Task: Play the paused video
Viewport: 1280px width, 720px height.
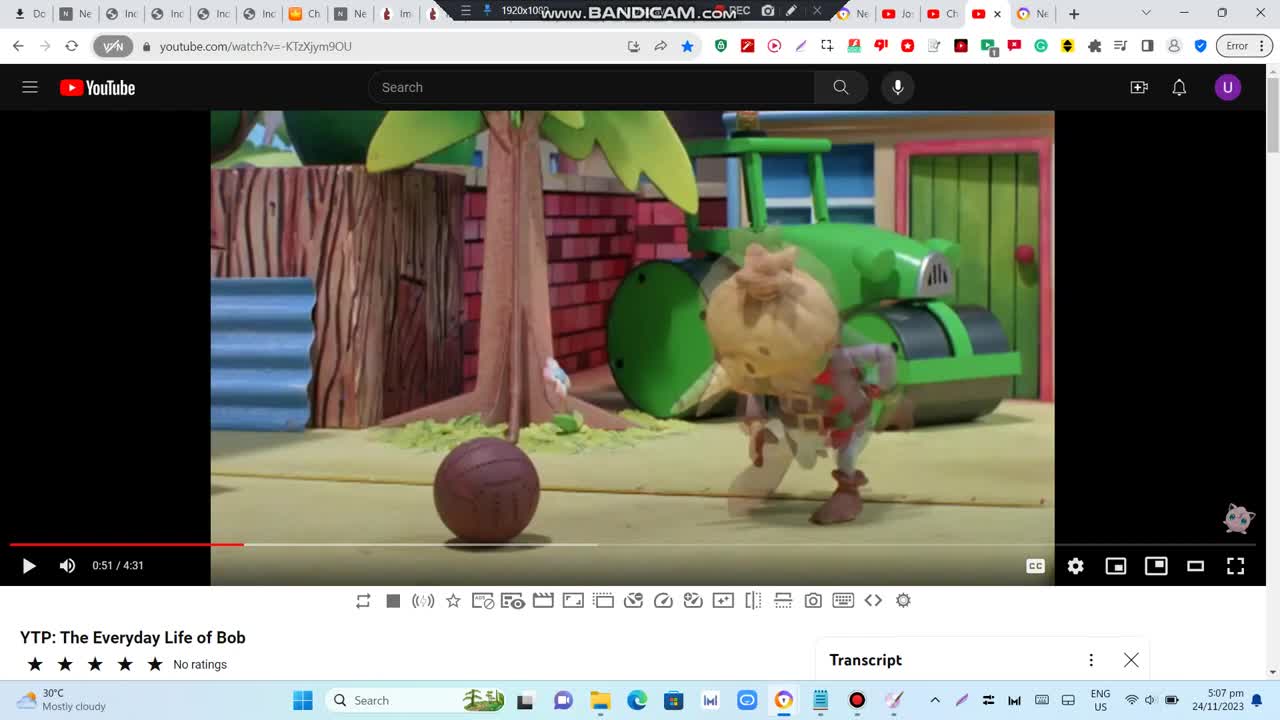Action: pos(29,566)
